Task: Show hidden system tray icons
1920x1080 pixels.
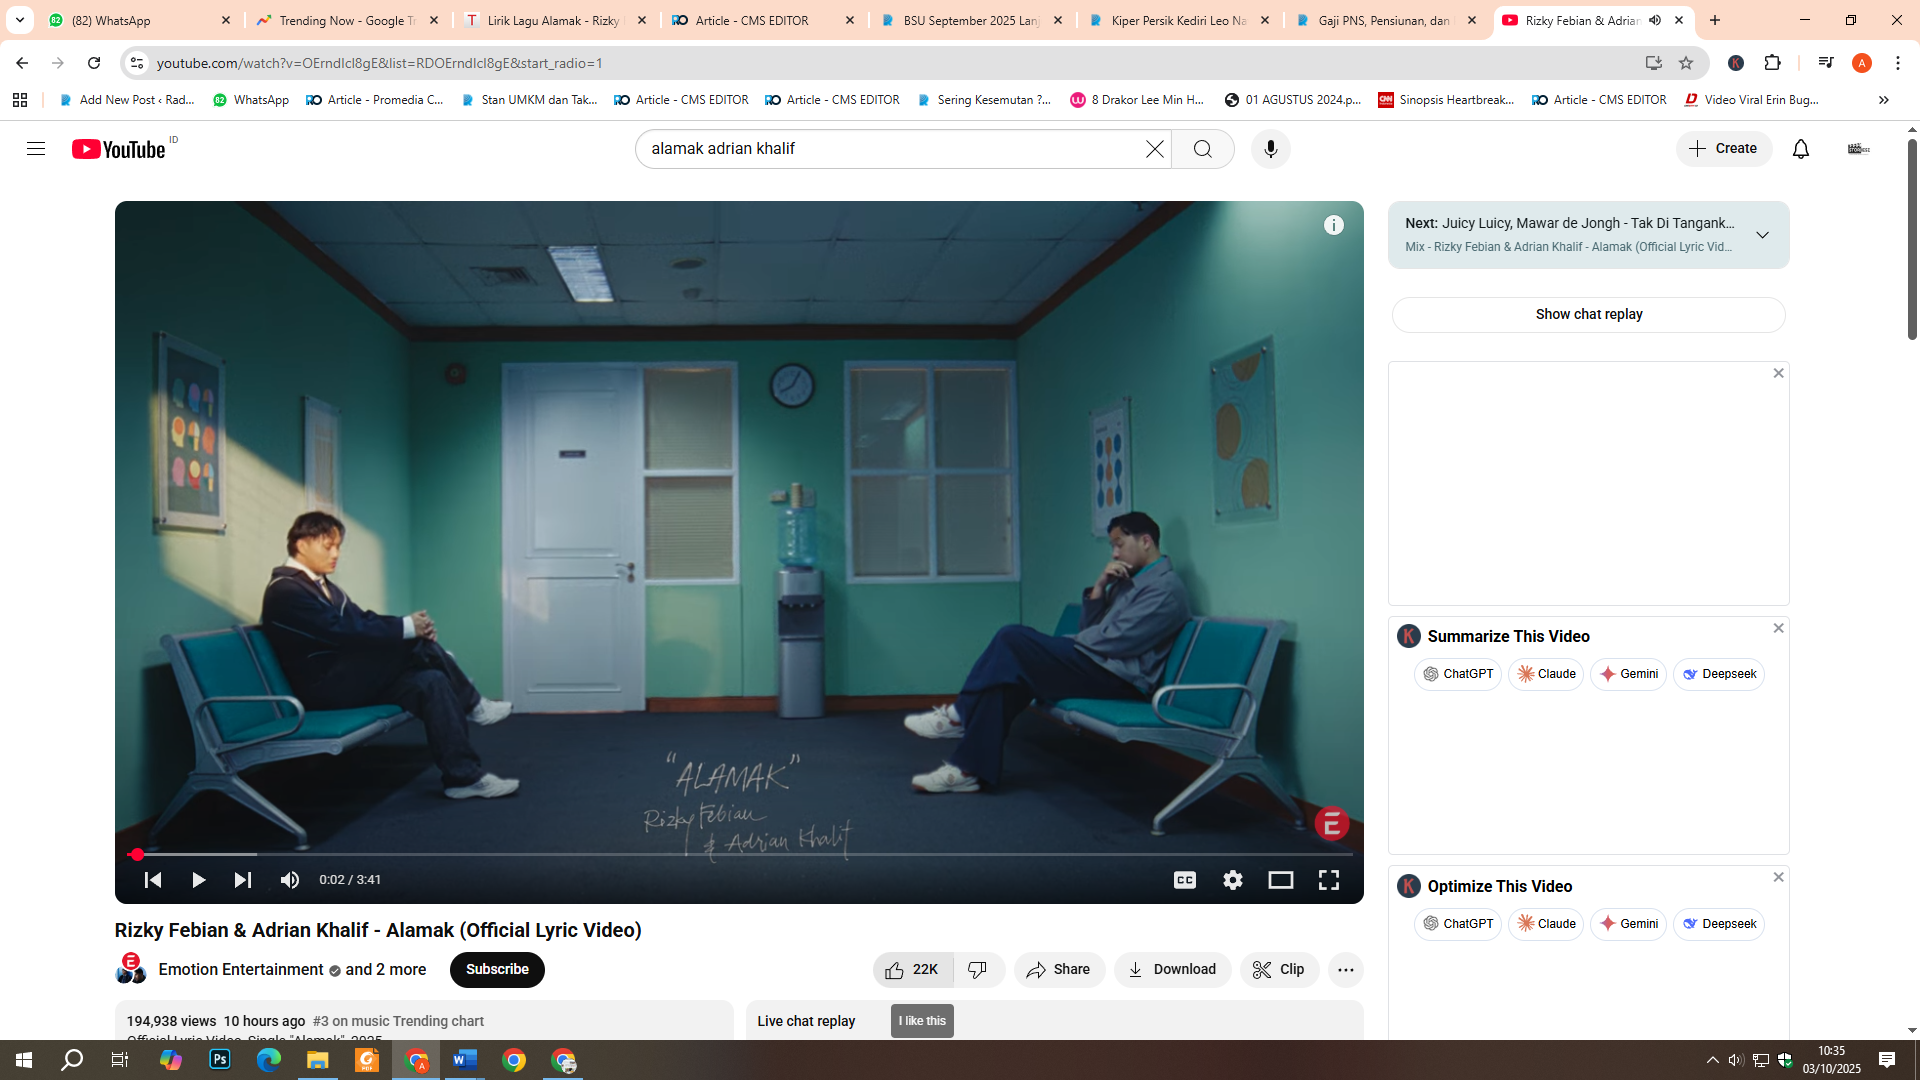Action: [1713, 1060]
